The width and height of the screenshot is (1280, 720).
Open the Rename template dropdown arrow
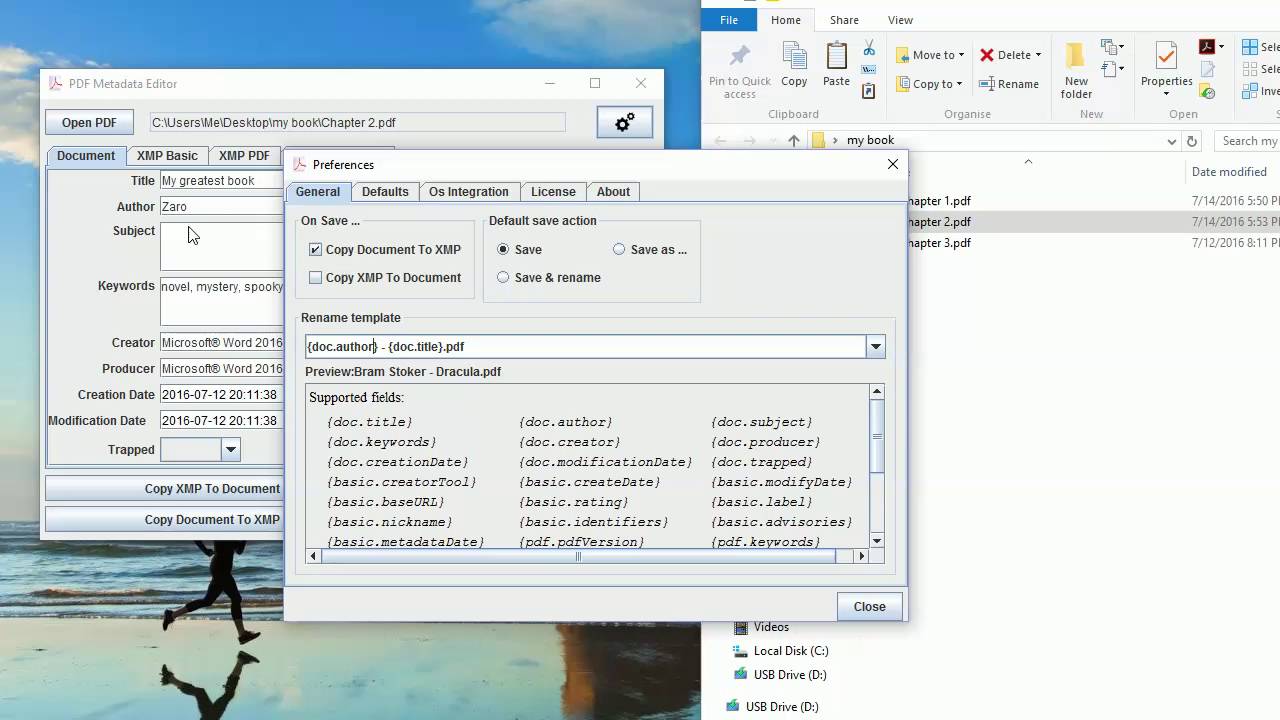click(875, 347)
